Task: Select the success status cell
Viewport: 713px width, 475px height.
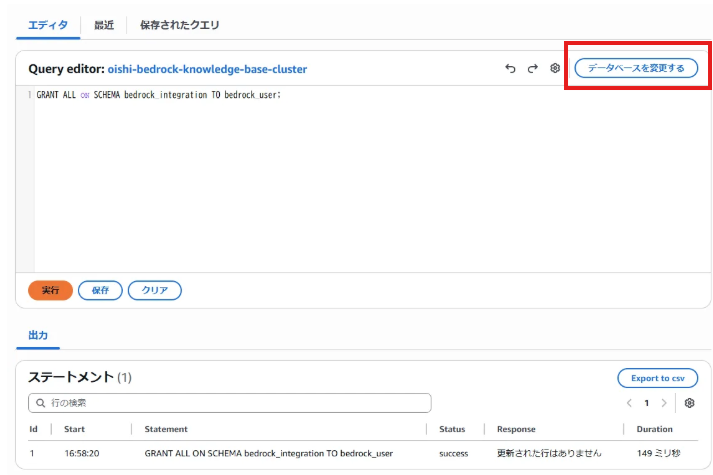Action: pyautogui.click(x=453, y=453)
